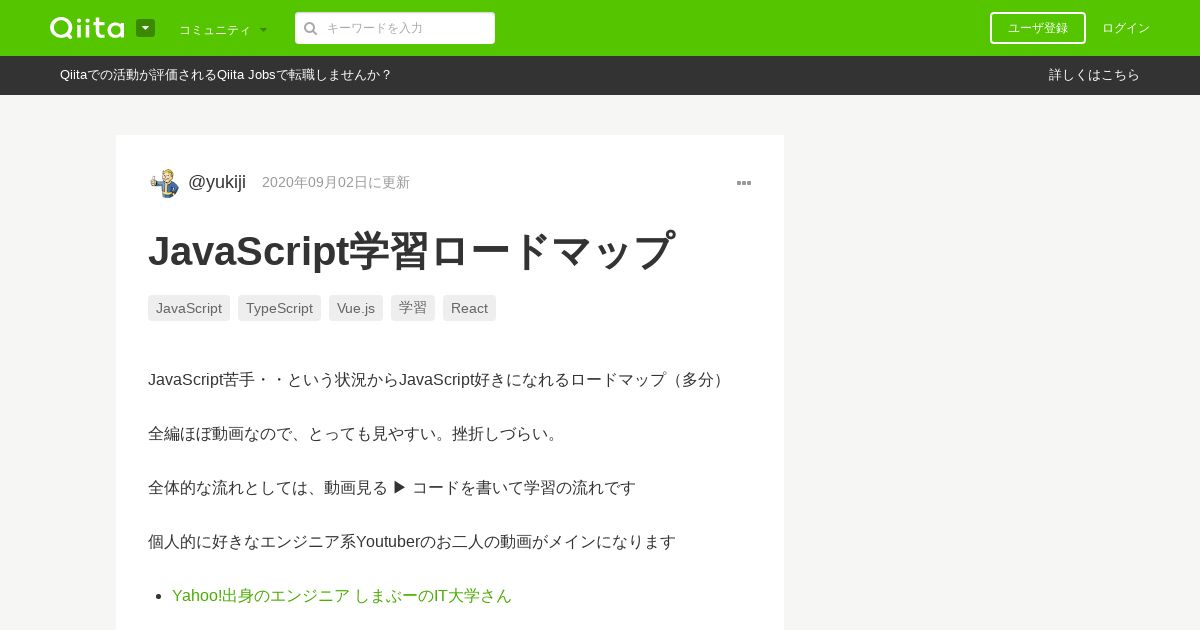The height and width of the screenshot is (630, 1200).
Task: Click the 2020年09月02日に更新 date text
Action: click(336, 182)
